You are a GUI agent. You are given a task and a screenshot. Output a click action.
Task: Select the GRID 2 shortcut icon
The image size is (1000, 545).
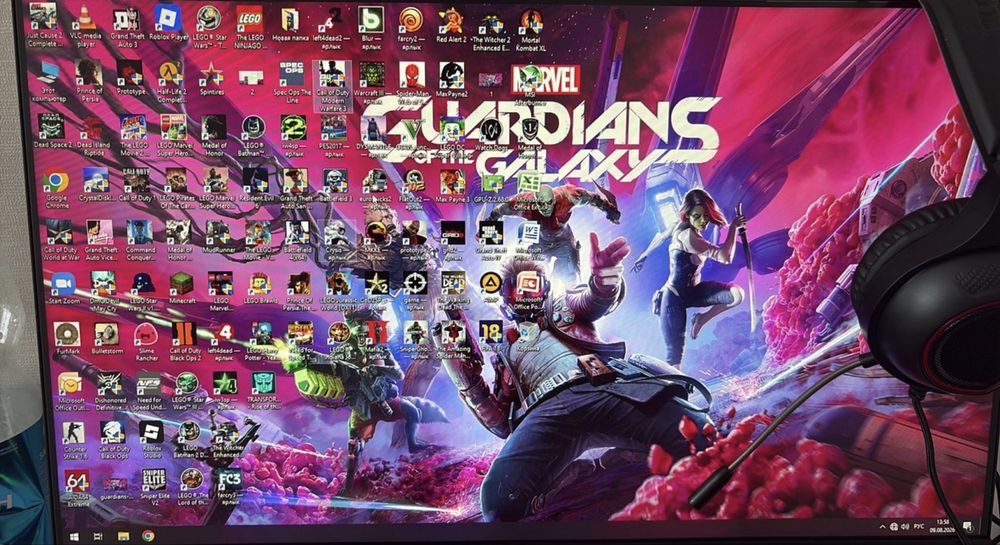pyautogui.click(x=453, y=241)
